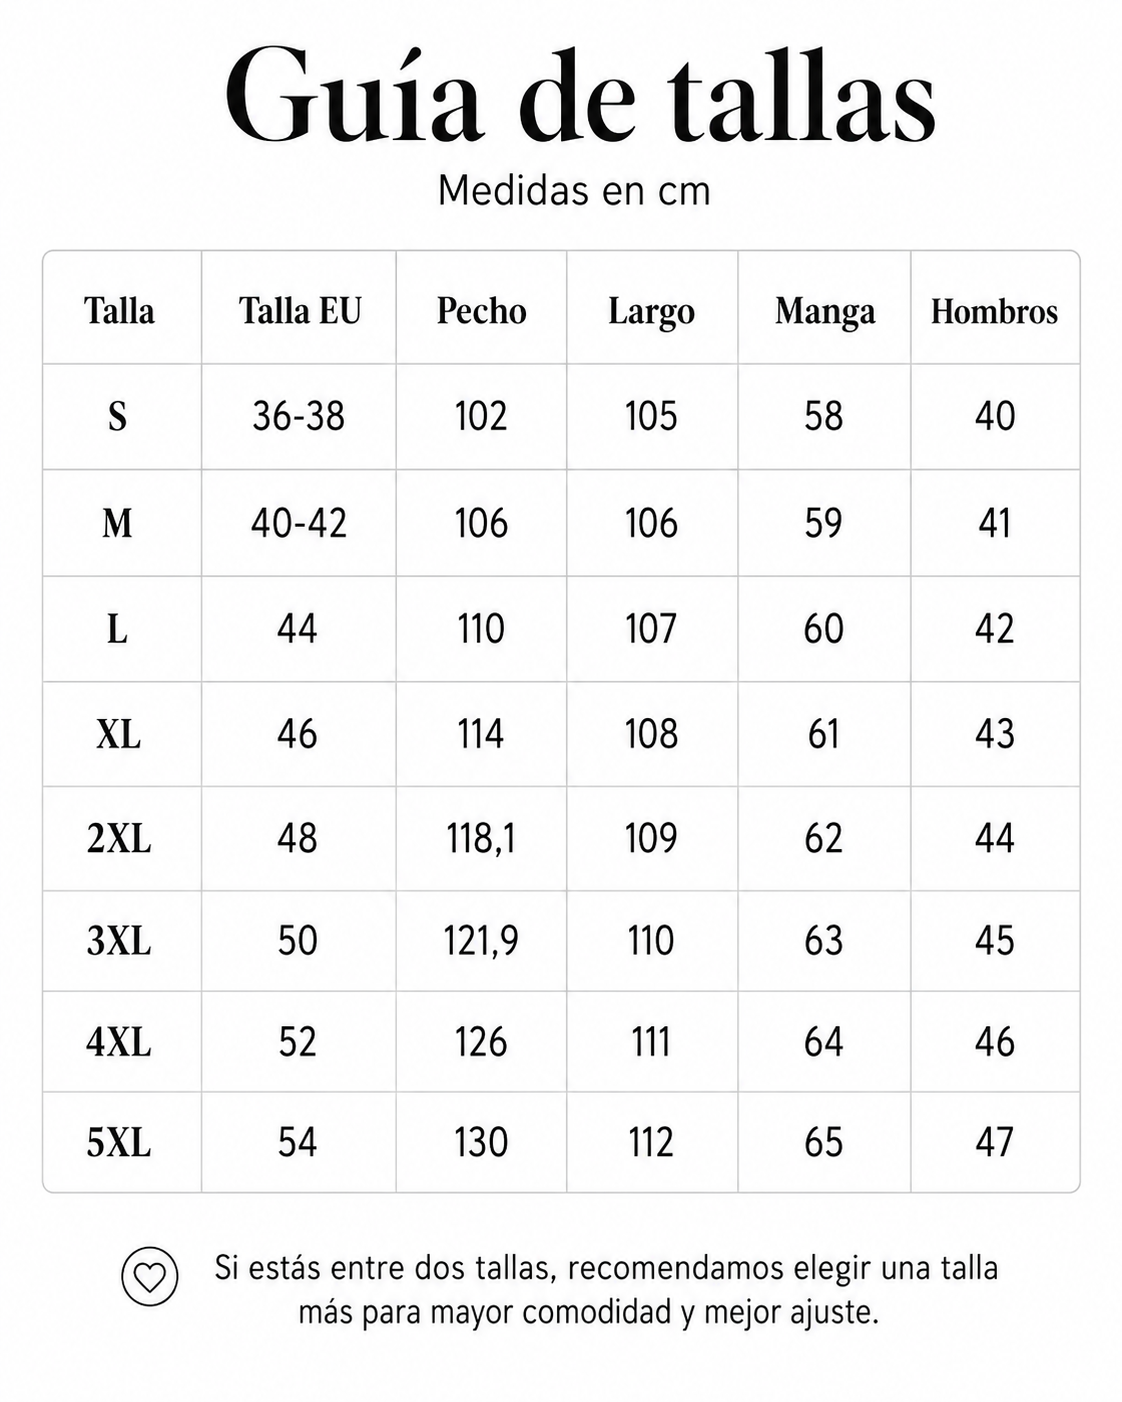Screen dimensions: 1122x1402
Task: Click the 118,1 chest measurement cell
Action: 481,839
